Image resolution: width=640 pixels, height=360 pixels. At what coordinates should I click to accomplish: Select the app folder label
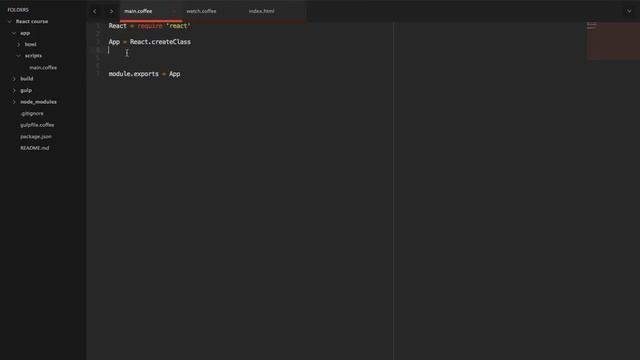point(25,33)
